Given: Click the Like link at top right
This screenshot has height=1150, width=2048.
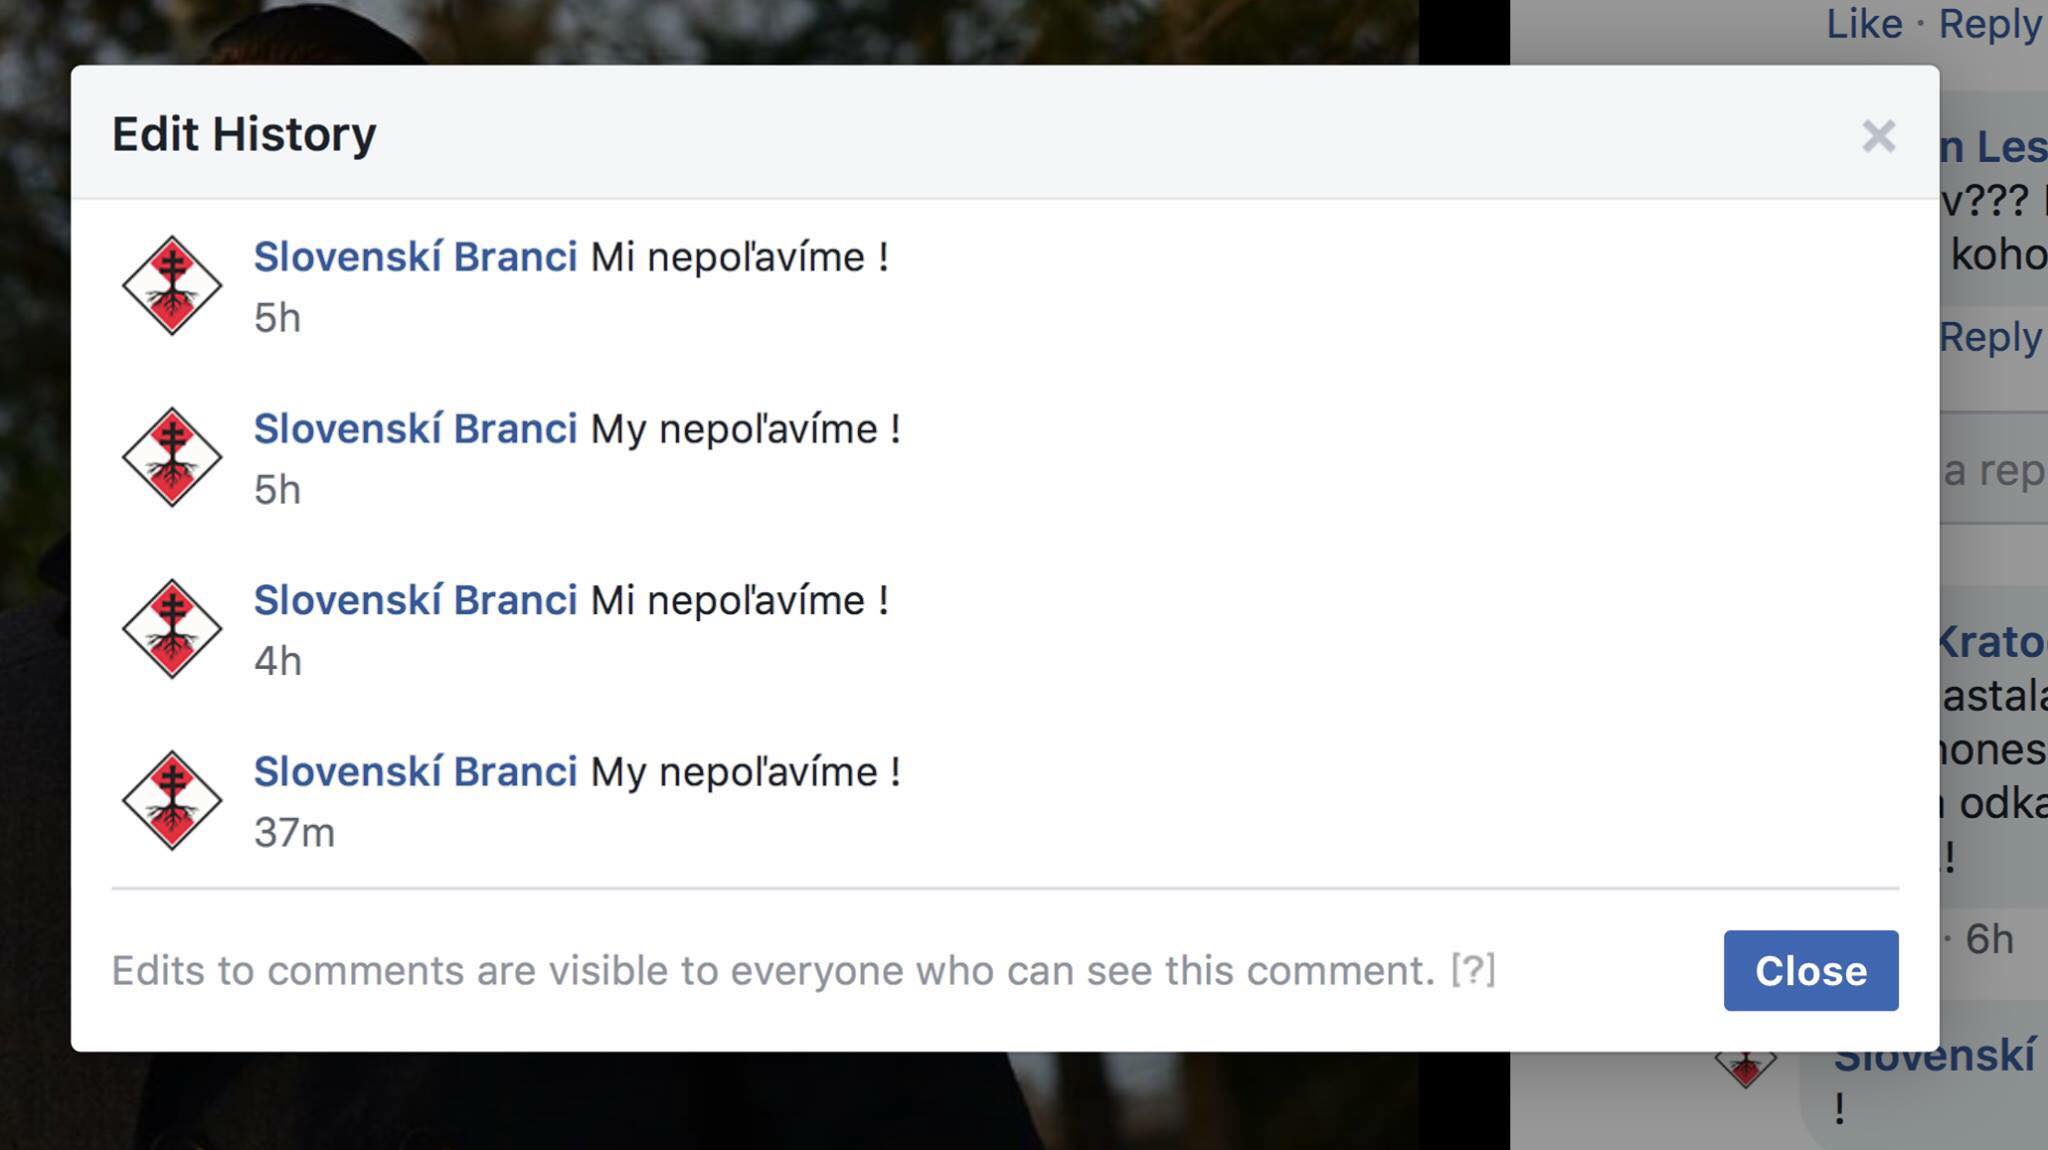Looking at the screenshot, I should click(1864, 24).
